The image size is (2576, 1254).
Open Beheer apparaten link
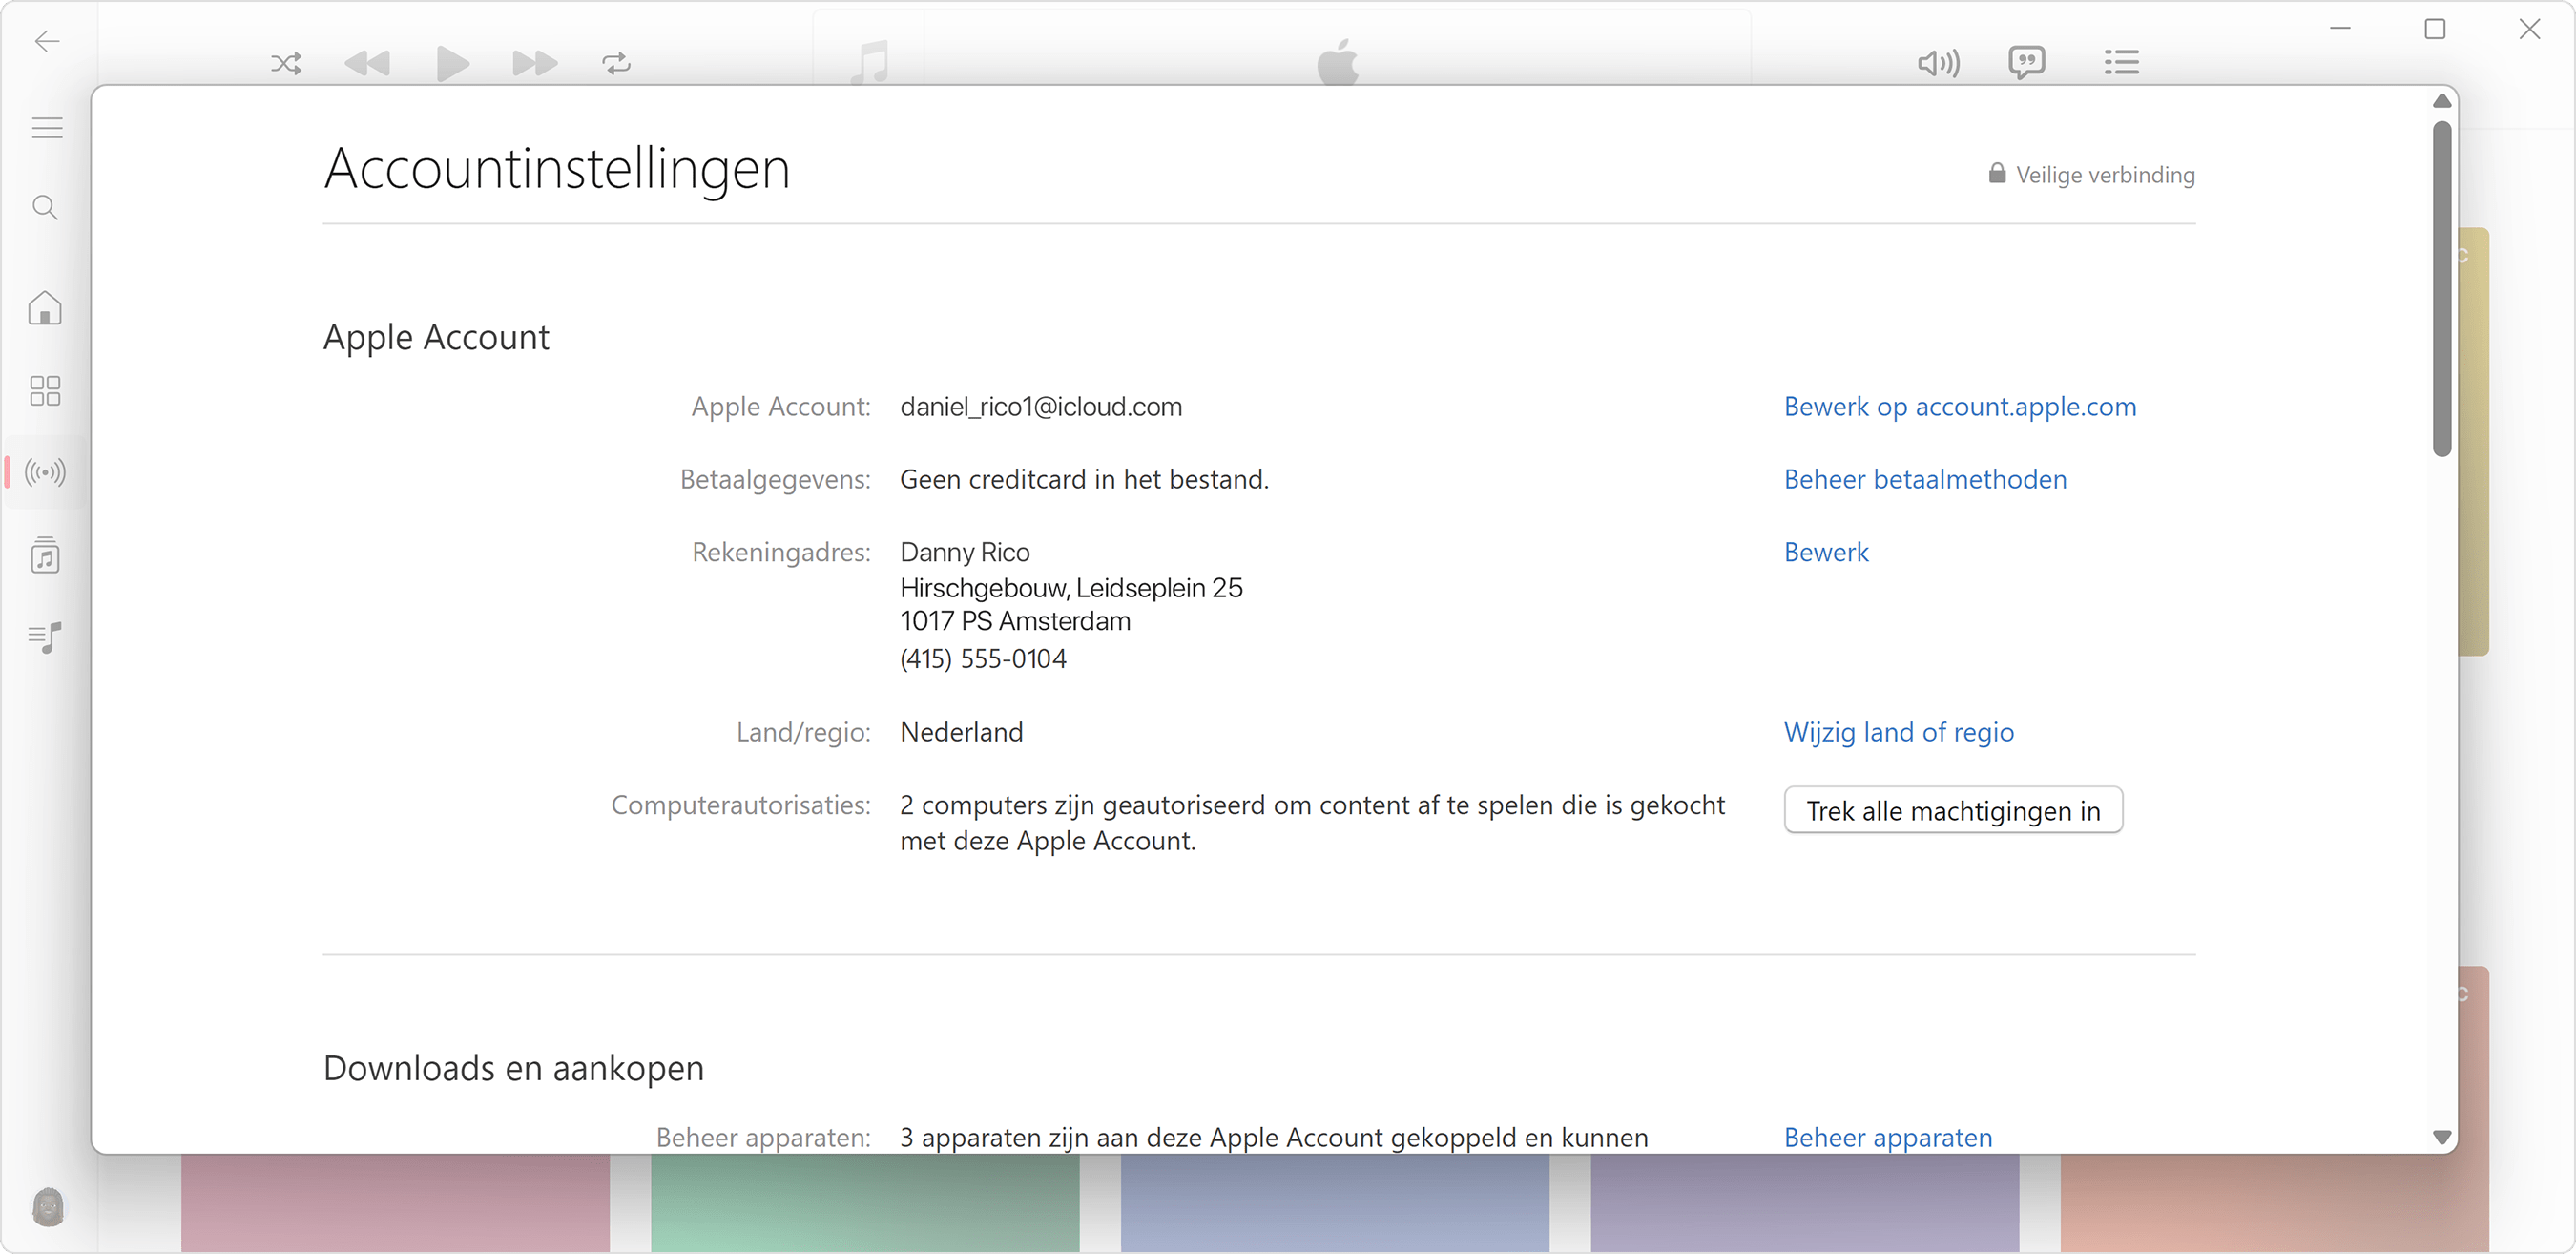click(x=1888, y=1138)
